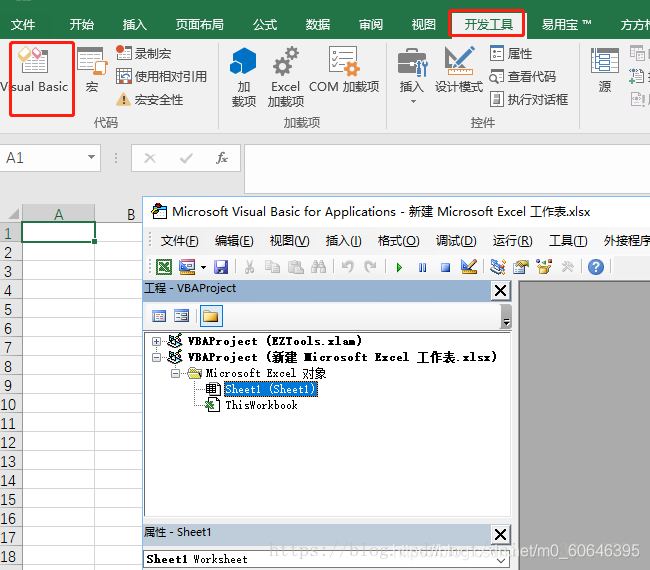Open Object Browser toolbar icon

[544, 267]
